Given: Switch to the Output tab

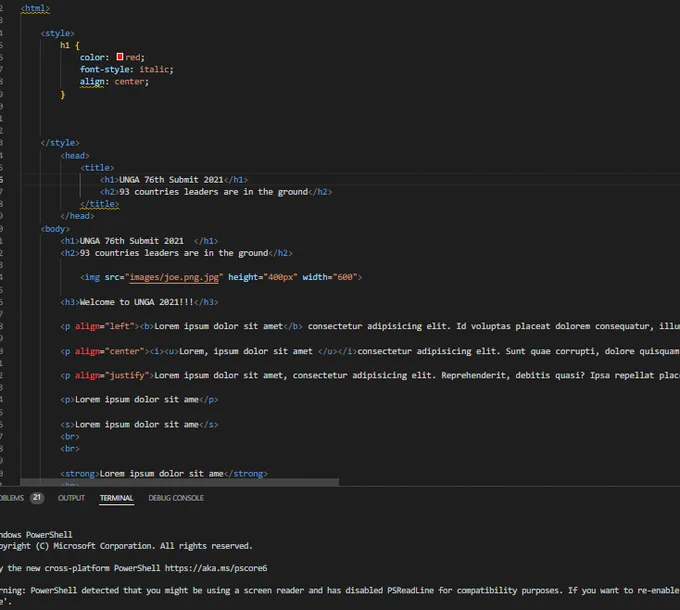Looking at the screenshot, I should pyautogui.click(x=71, y=498).
